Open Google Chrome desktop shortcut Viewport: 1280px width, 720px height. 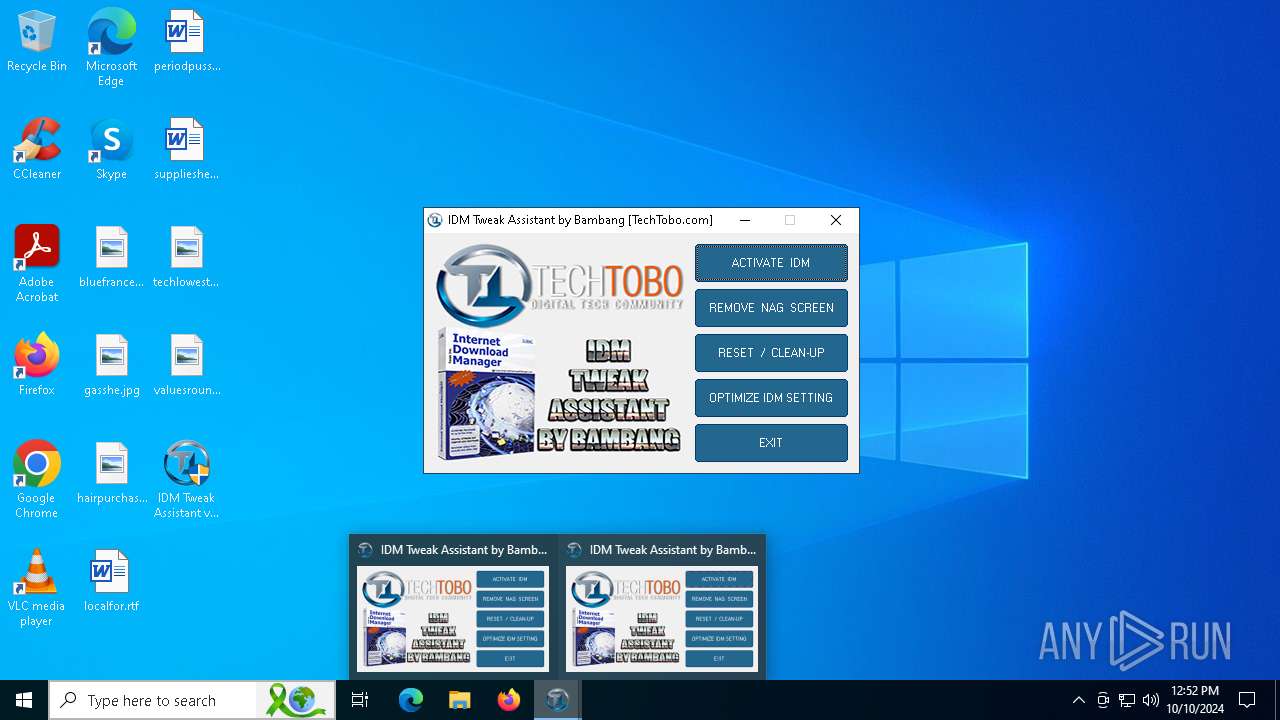(x=37, y=480)
